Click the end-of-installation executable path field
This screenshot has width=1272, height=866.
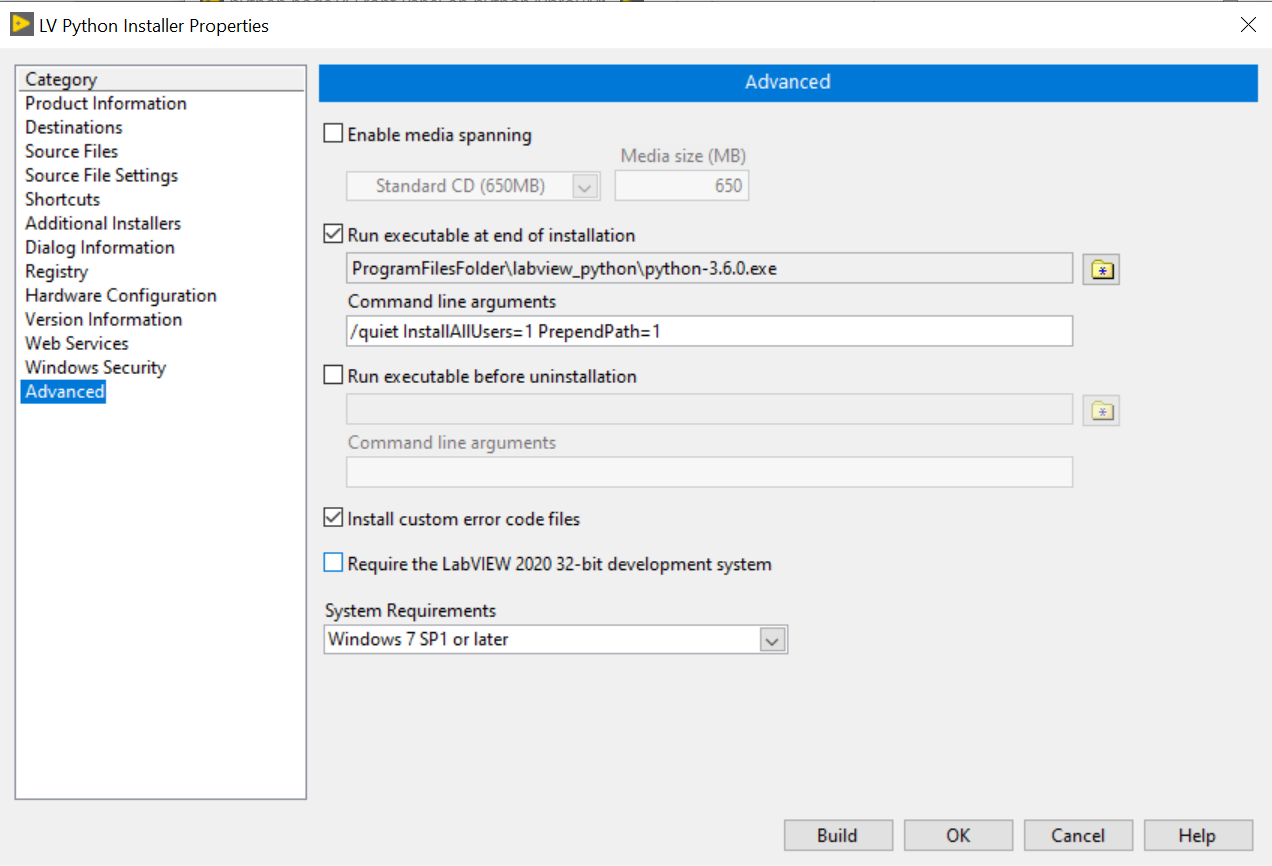tap(710, 269)
